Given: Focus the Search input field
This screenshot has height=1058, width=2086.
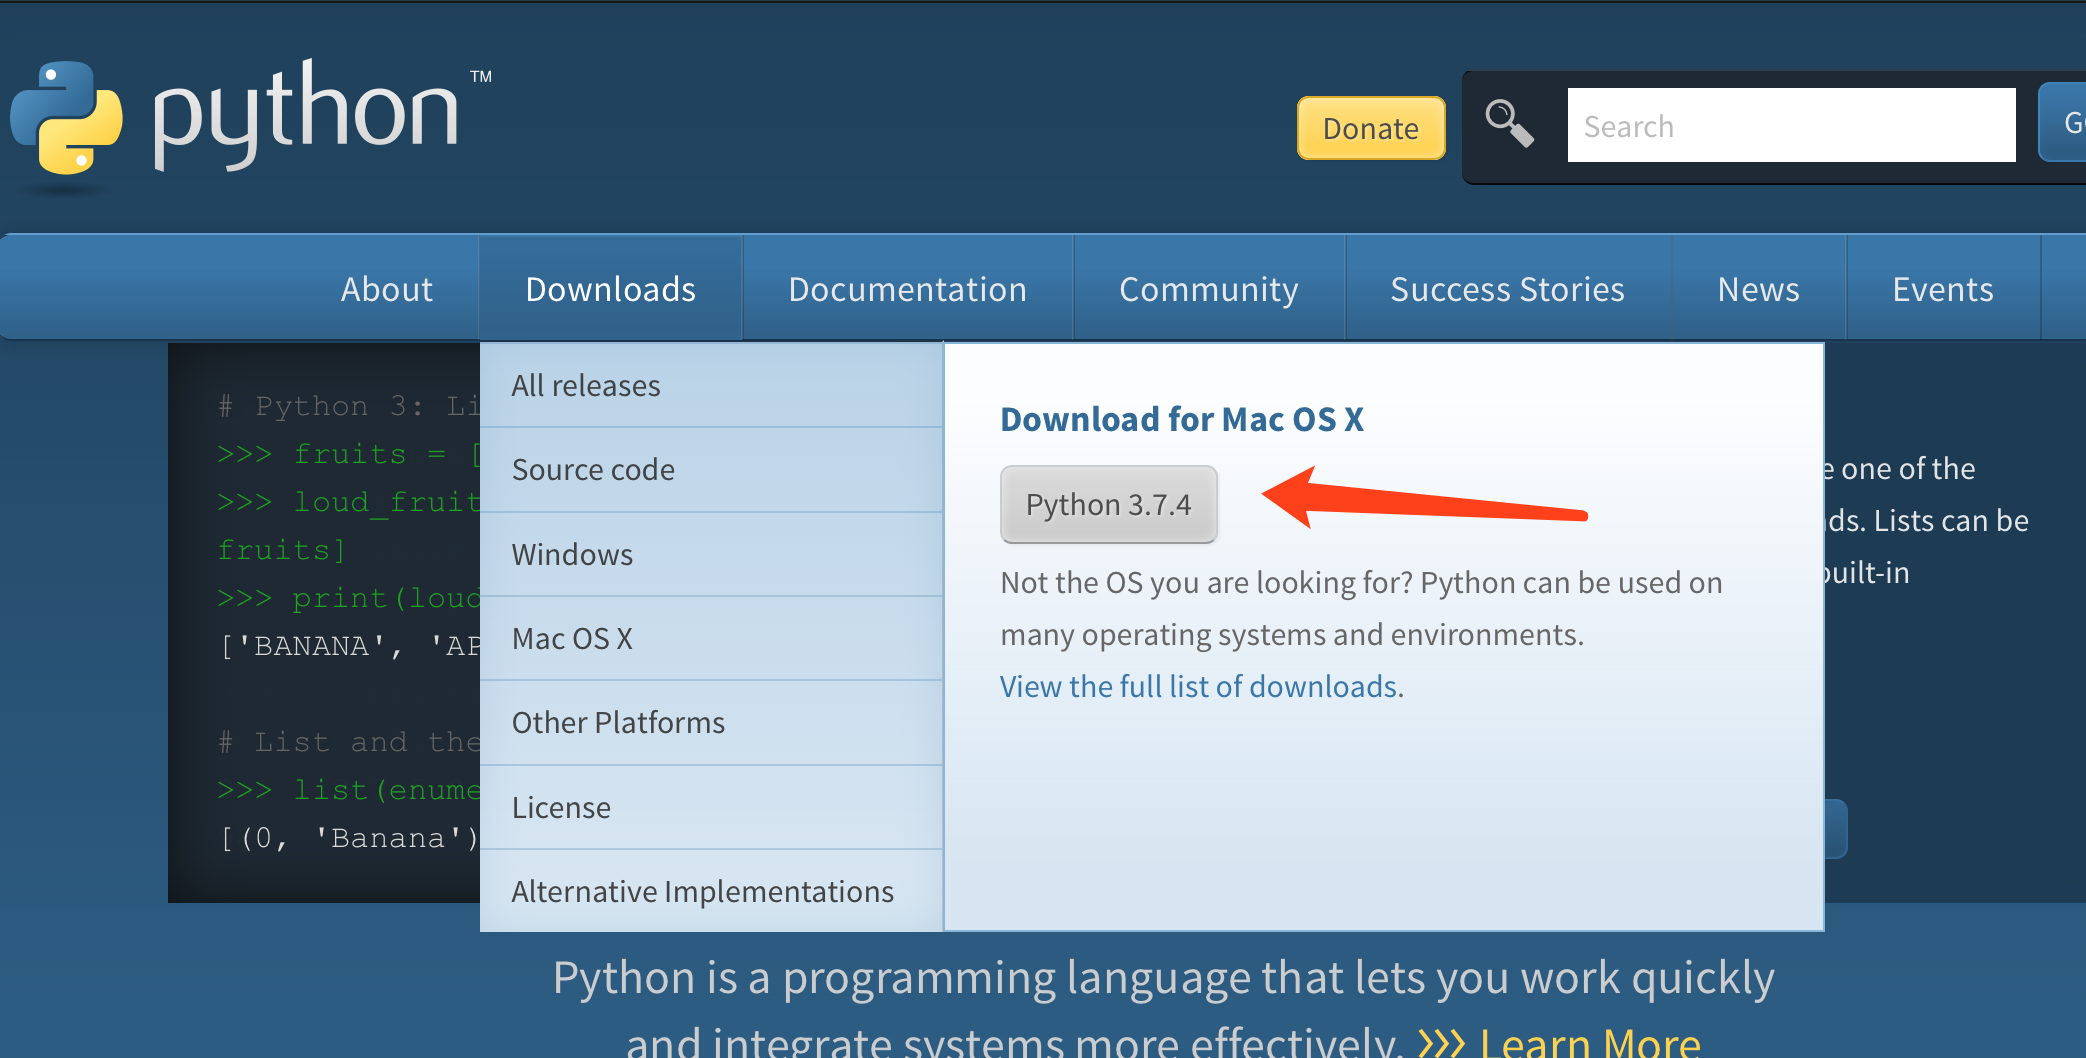Looking at the screenshot, I should [x=1790, y=126].
